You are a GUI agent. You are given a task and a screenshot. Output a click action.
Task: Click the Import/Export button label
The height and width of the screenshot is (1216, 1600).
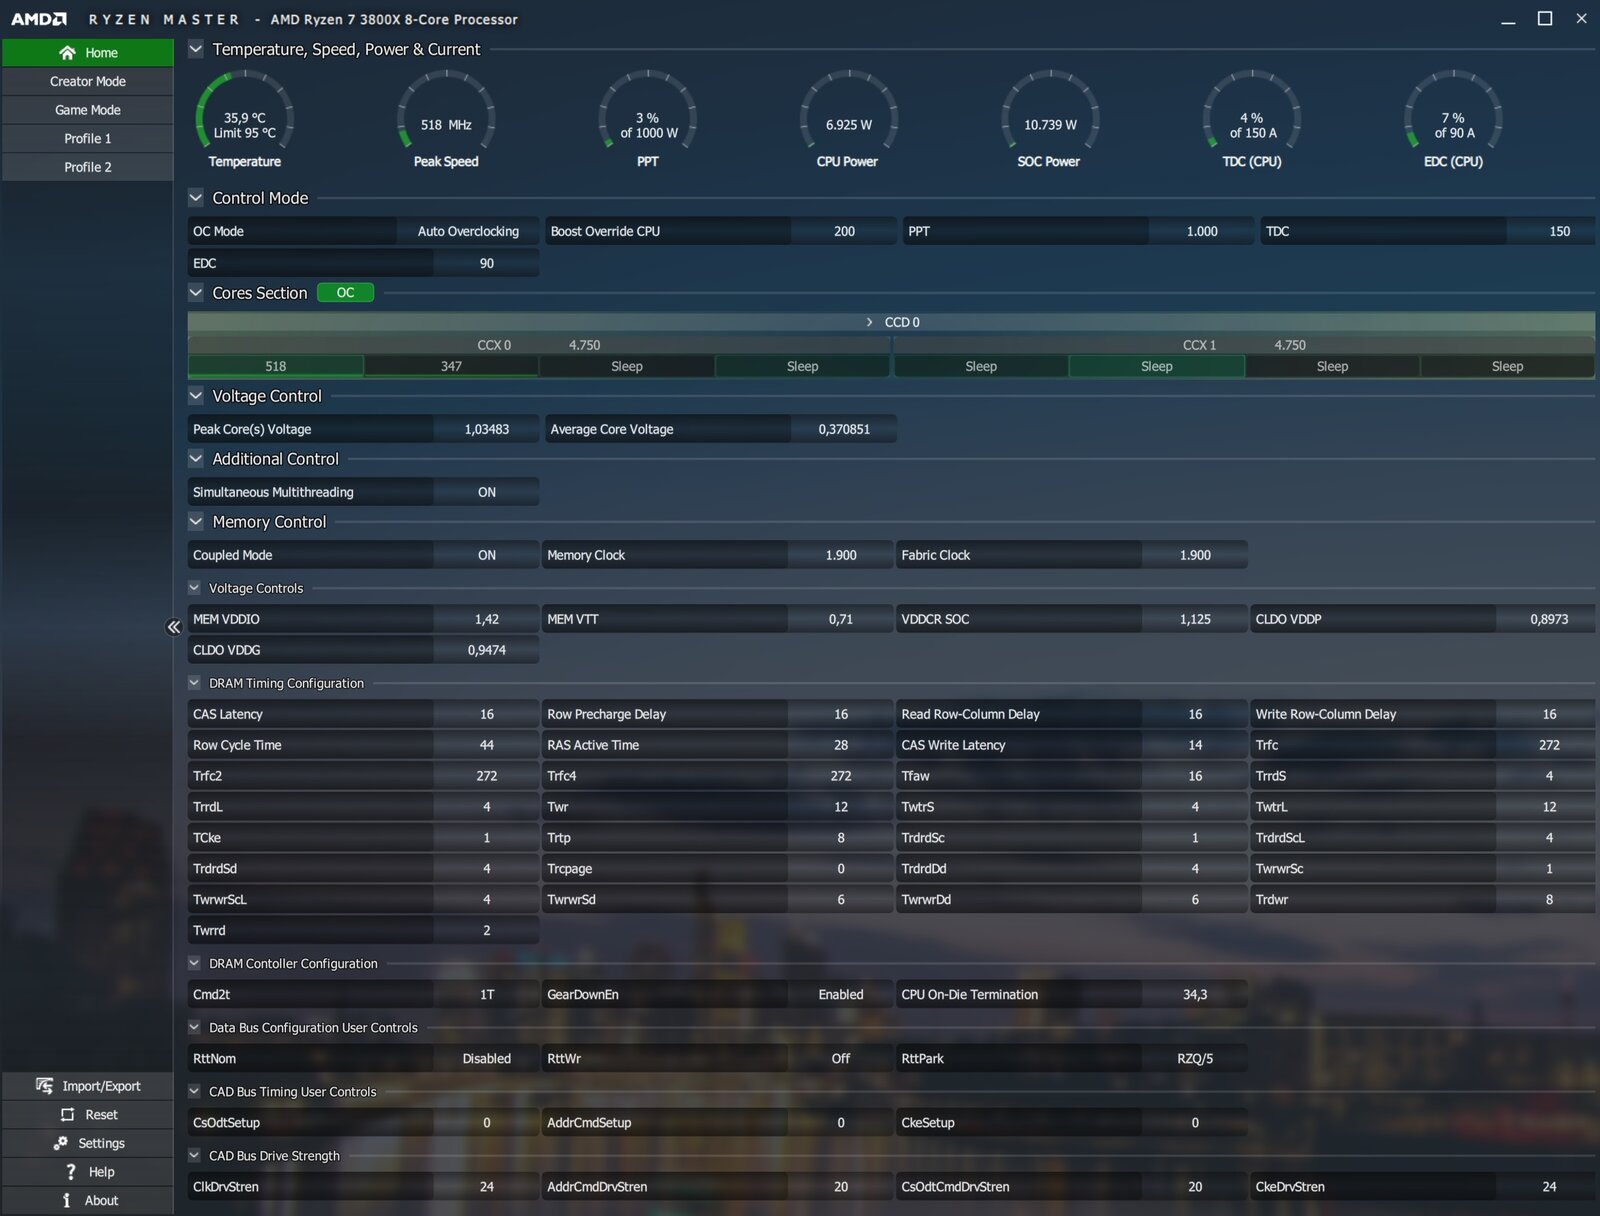click(x=101, y=1086)
